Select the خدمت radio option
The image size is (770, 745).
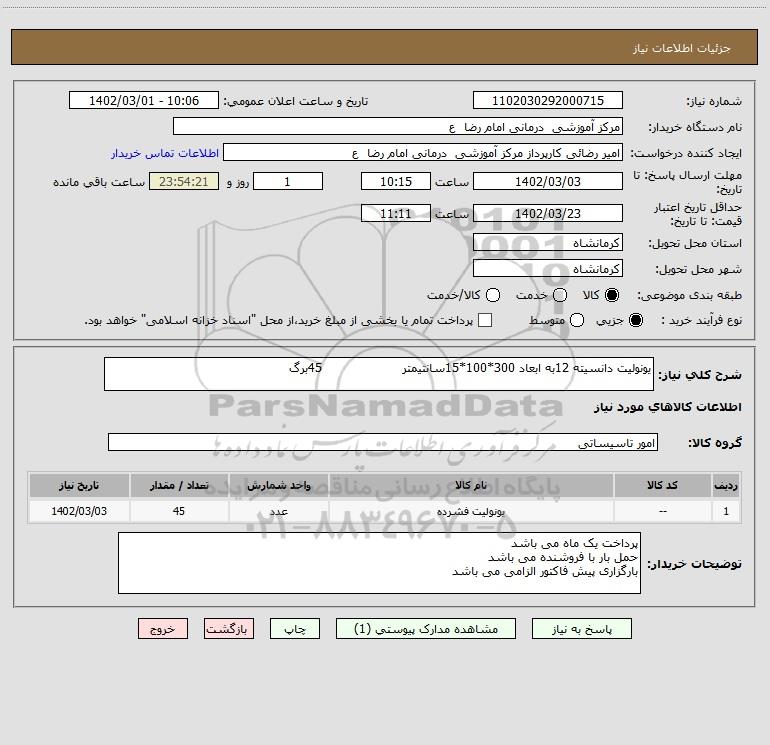pyautogui.click(x=560, y=295)
